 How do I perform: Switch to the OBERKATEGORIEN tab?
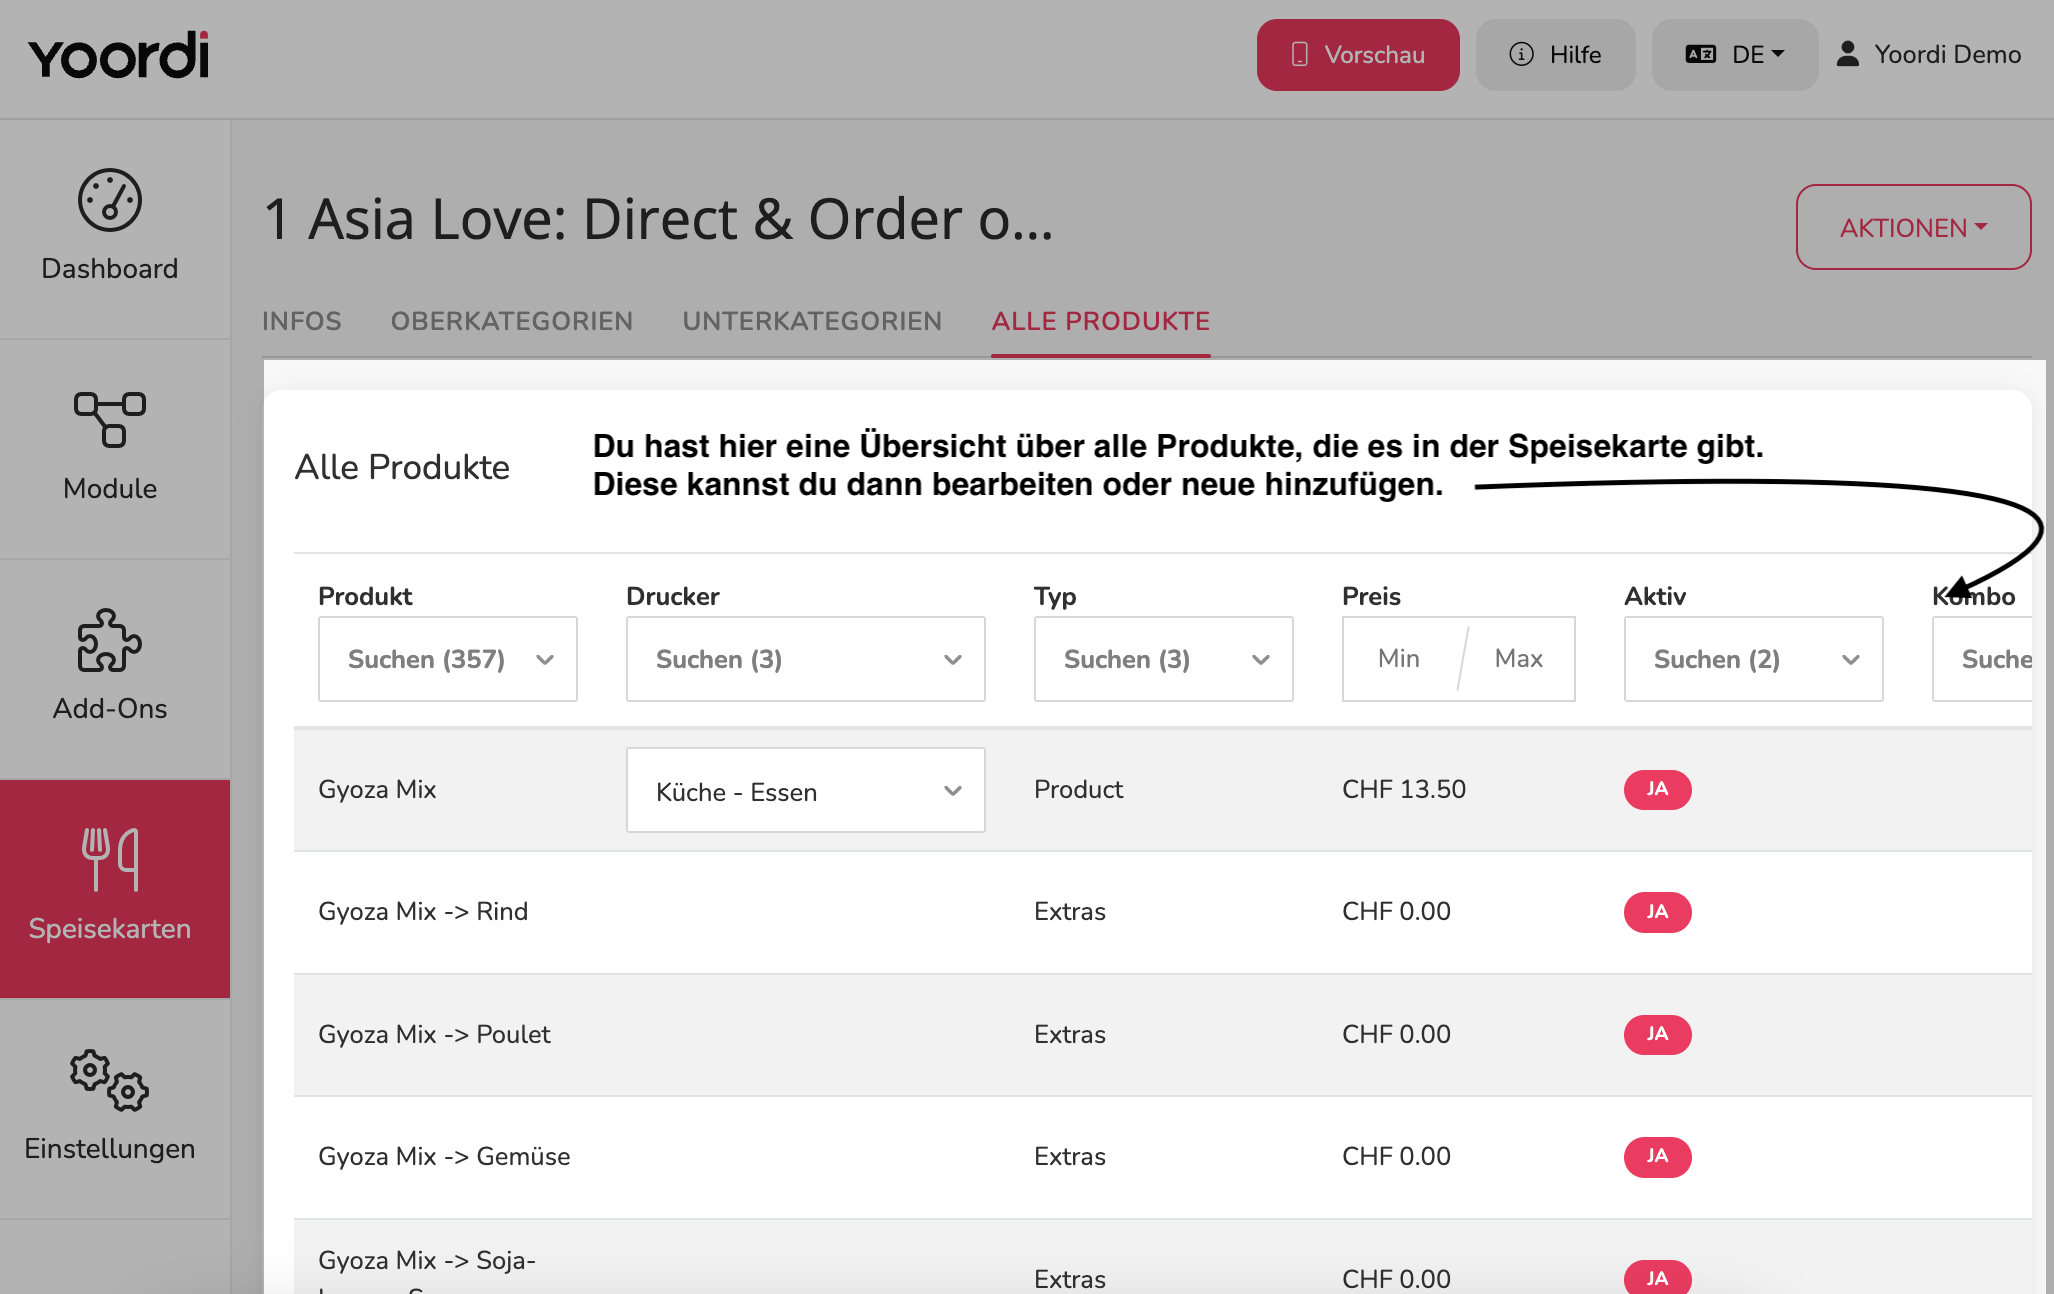[512, 321]
